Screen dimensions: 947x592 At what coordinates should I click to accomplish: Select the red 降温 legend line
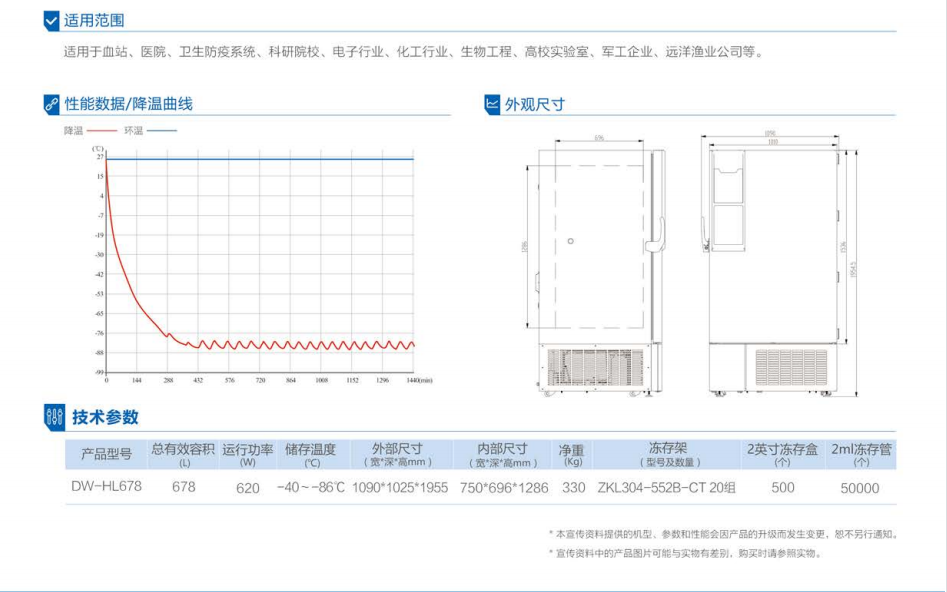pyautogui.click(x=101, y=131)
